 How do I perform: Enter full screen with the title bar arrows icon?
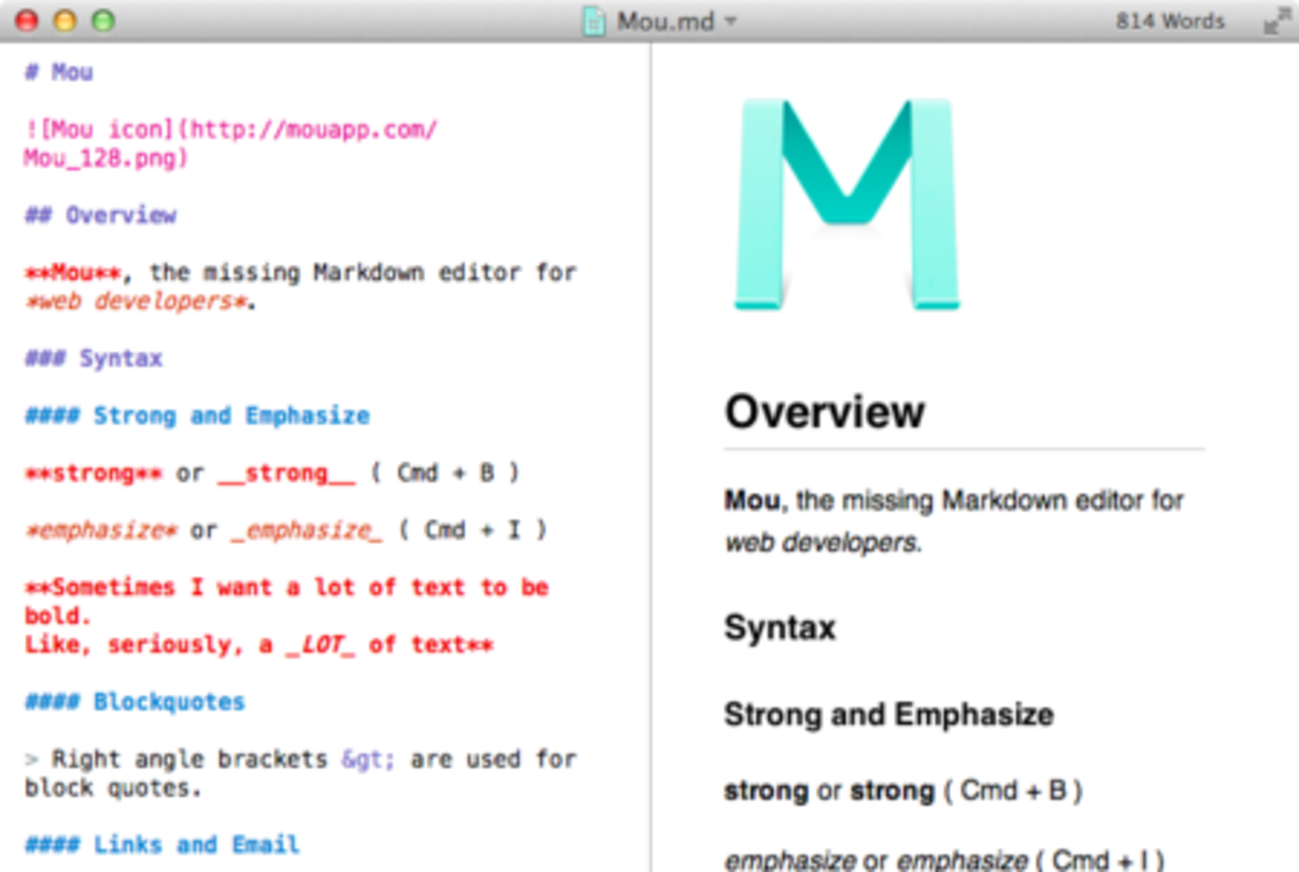(1275, 21)
